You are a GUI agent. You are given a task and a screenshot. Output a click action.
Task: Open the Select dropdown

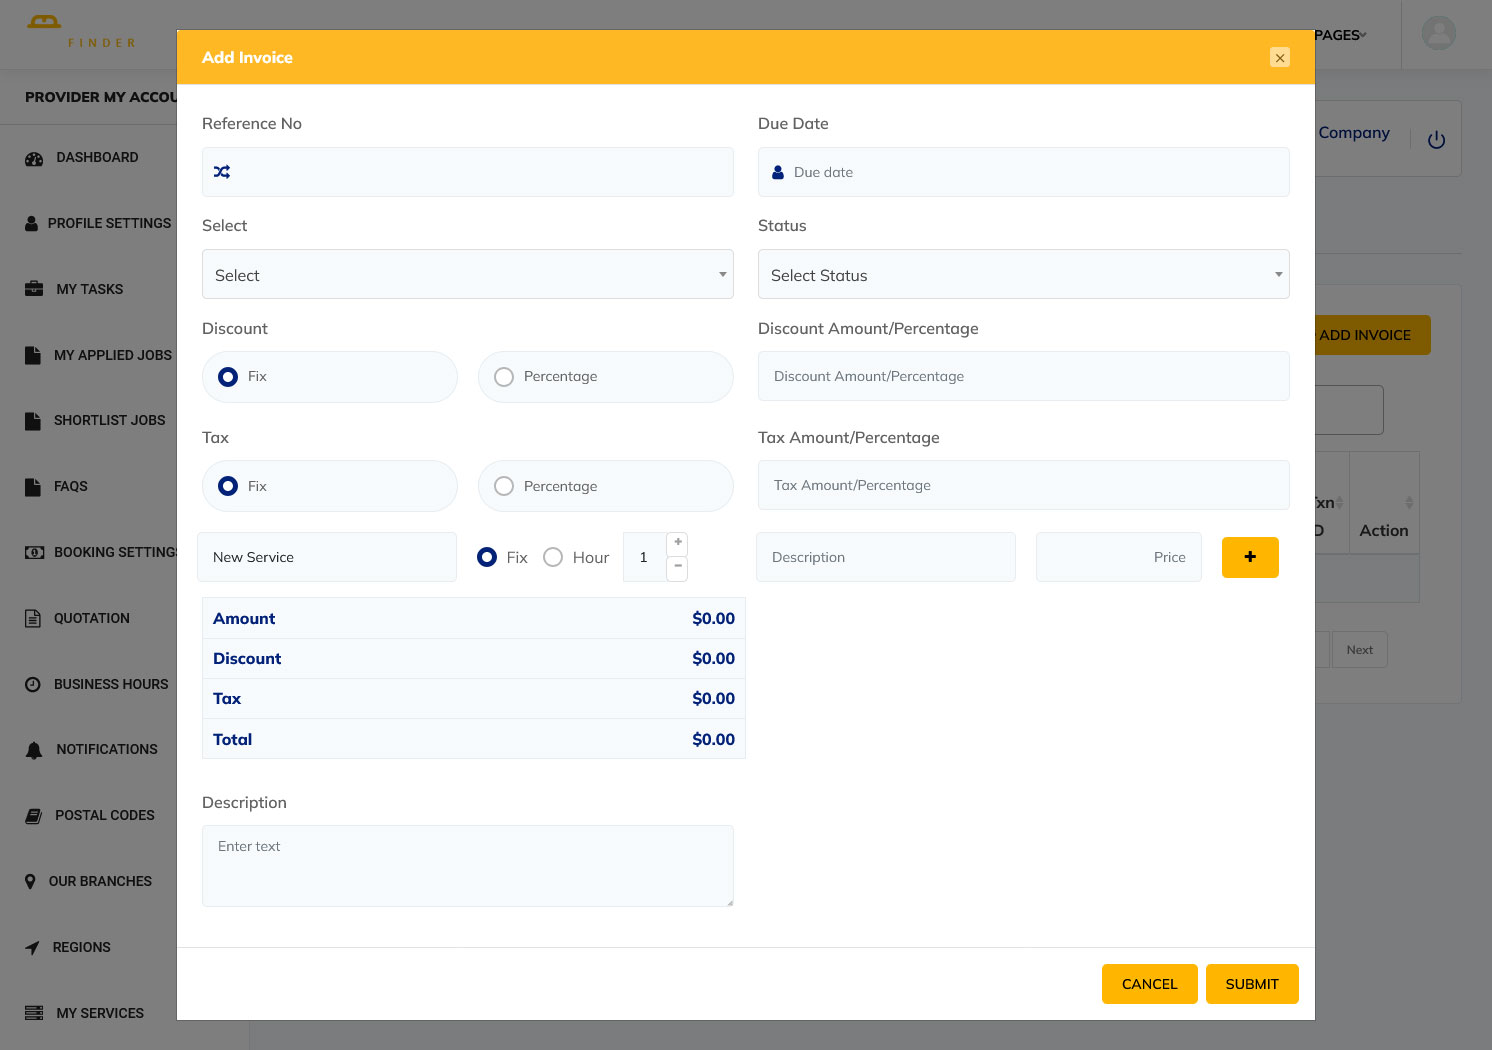[x=467, y=275]
